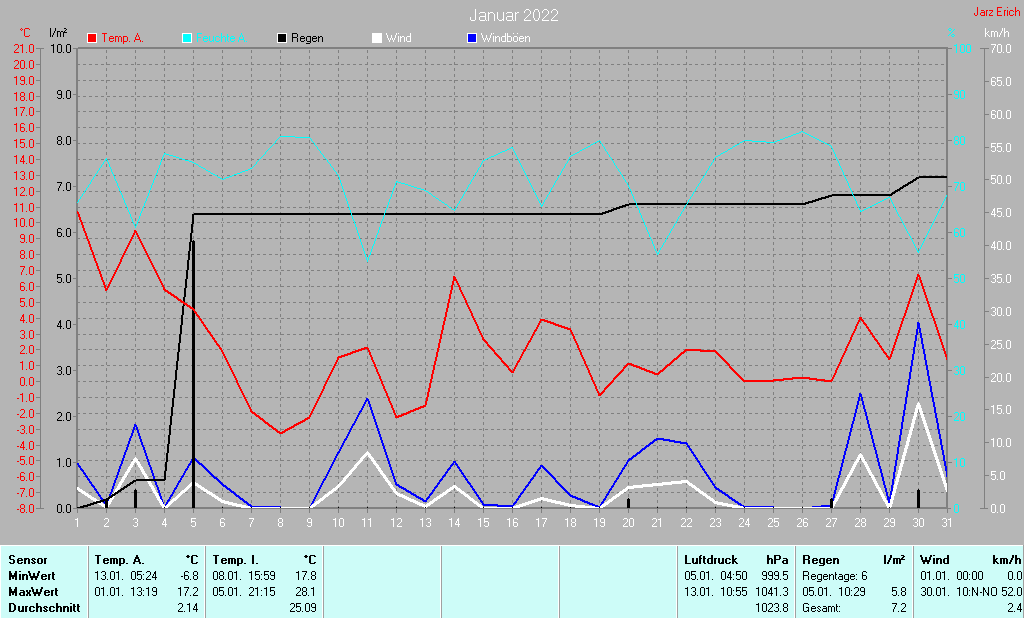Click the km/h axis unit label at top right

point(996,33)
